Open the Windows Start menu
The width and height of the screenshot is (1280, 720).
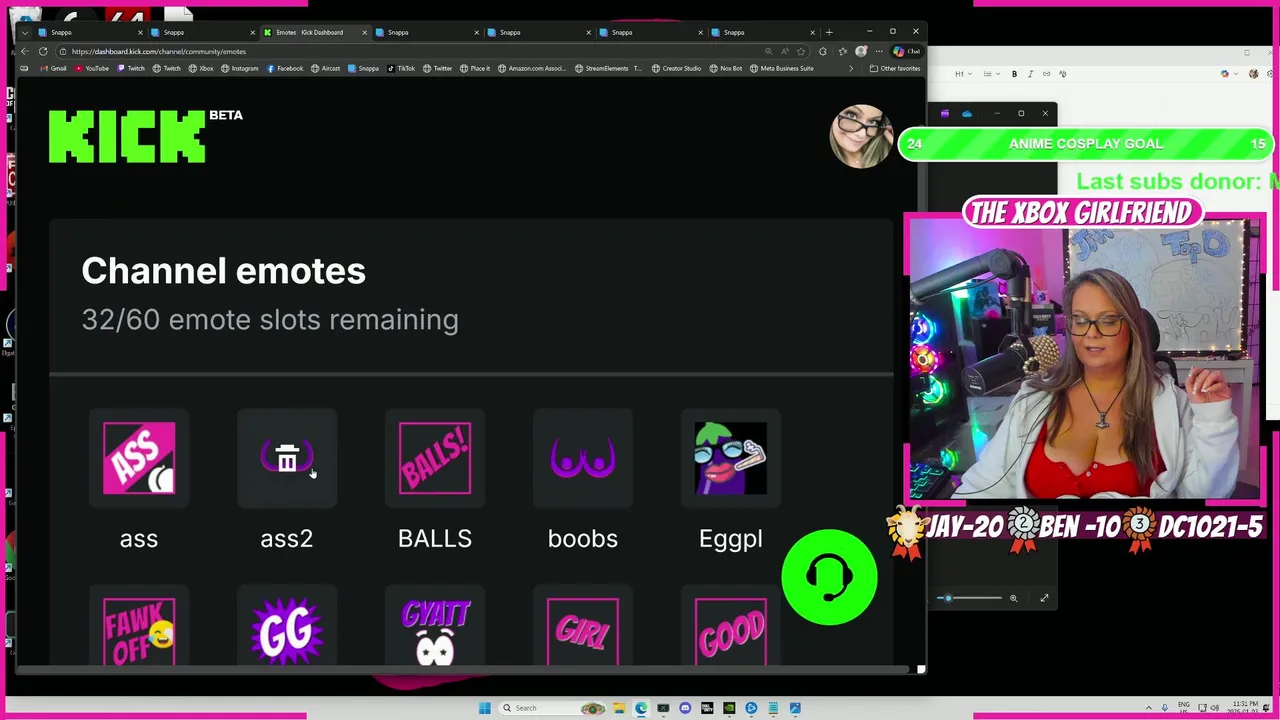pyautogui.click(x=485, y=708)
